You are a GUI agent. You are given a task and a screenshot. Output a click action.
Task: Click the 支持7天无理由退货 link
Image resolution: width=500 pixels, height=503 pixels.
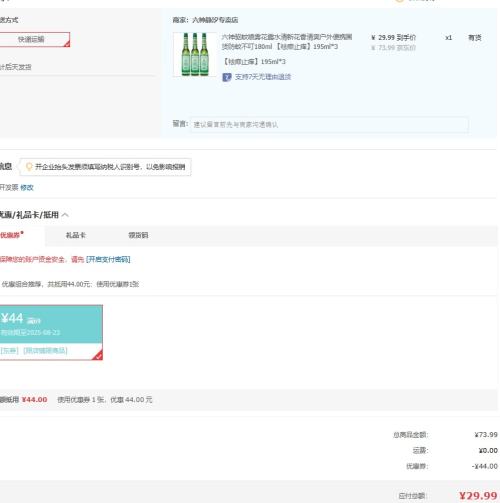(x=263, y=77)
